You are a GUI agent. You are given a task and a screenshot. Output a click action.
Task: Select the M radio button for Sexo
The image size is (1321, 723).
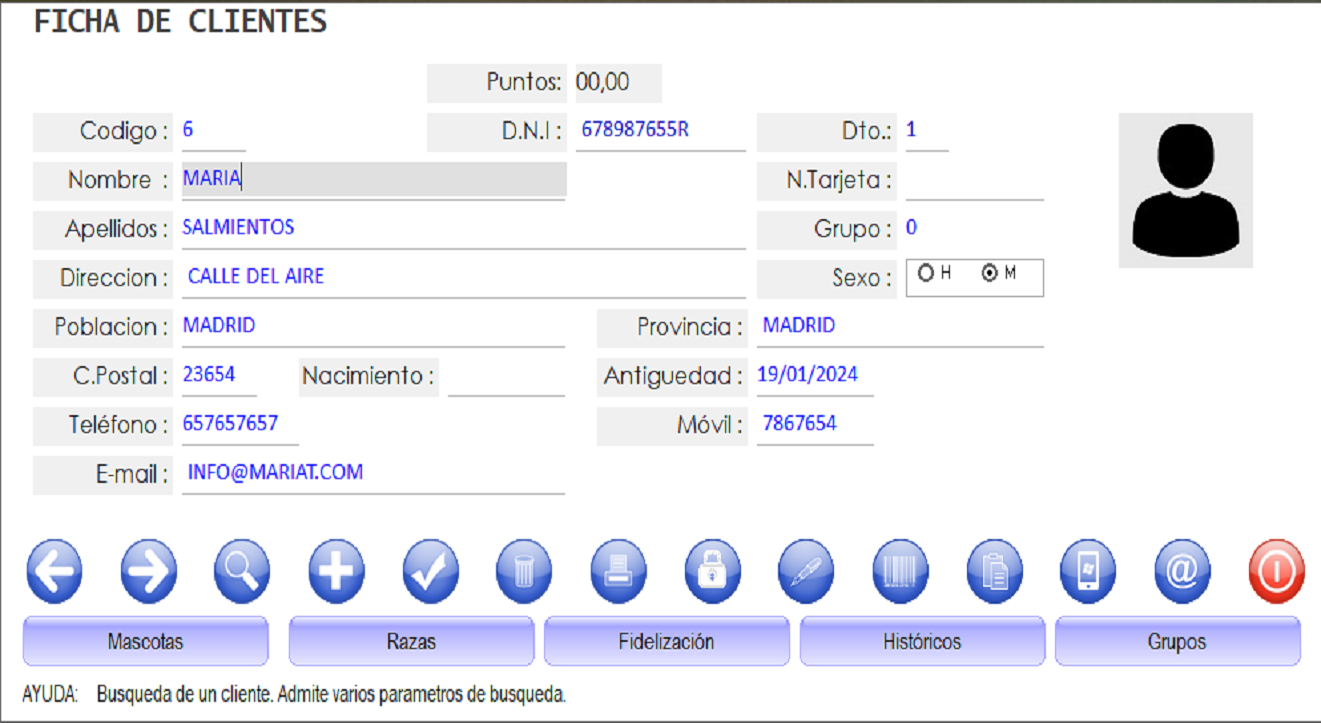pyautogui.click(x=990, y=273)
